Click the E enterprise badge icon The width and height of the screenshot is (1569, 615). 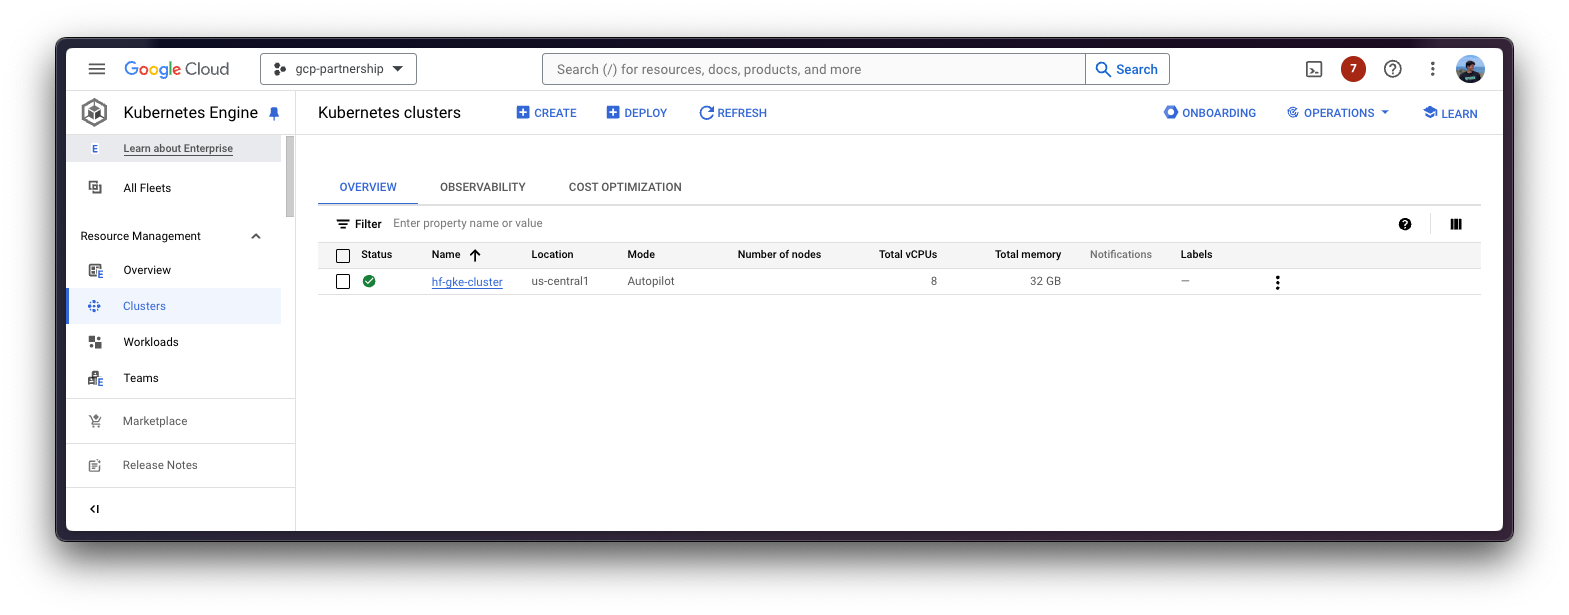click(x=95, y=149)
